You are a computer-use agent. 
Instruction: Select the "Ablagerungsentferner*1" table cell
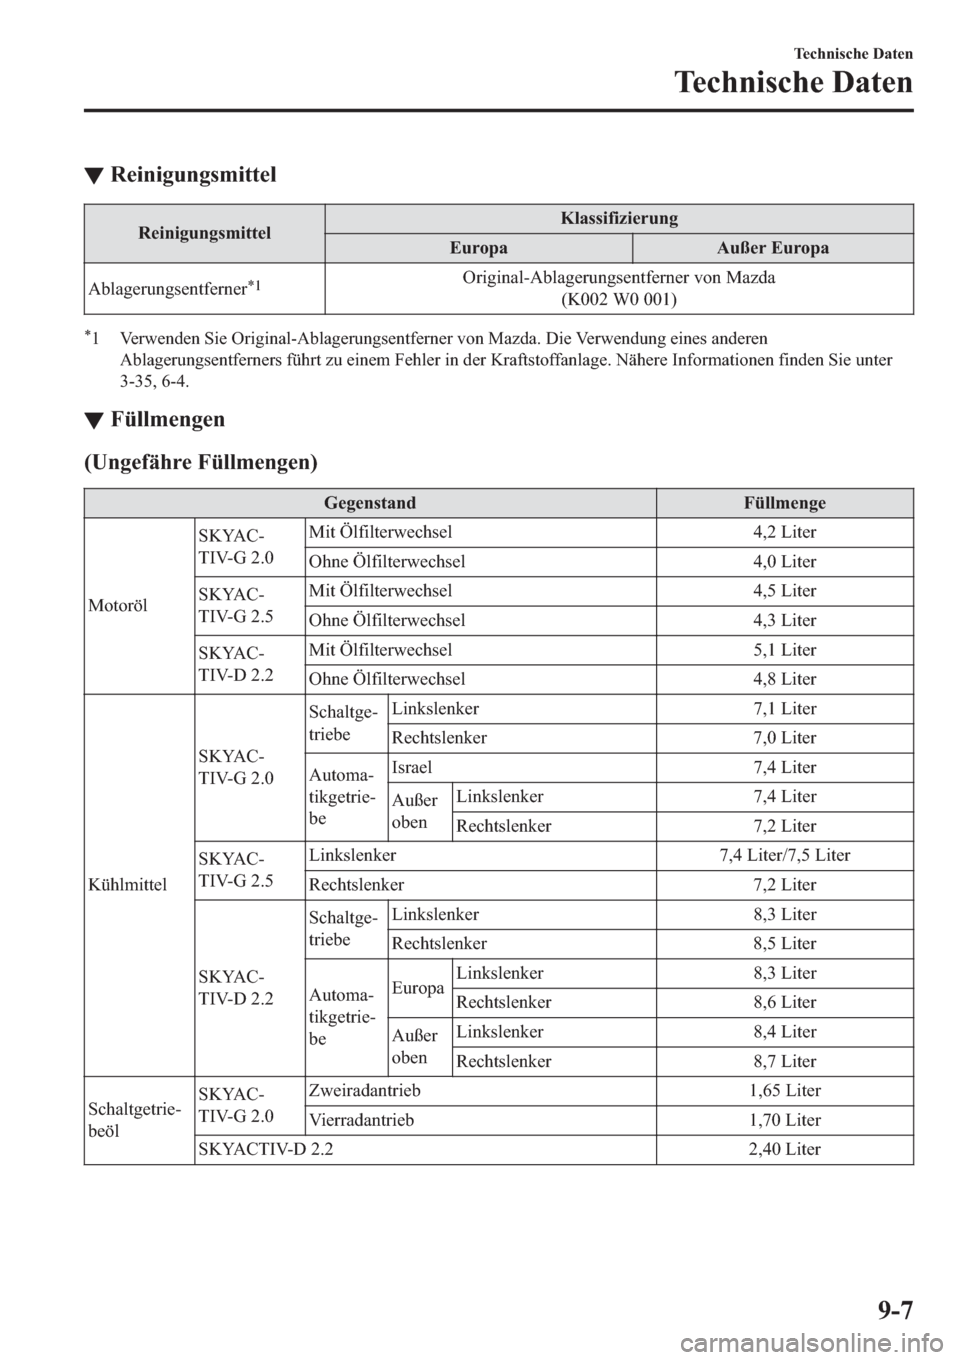tap(205, 288)
